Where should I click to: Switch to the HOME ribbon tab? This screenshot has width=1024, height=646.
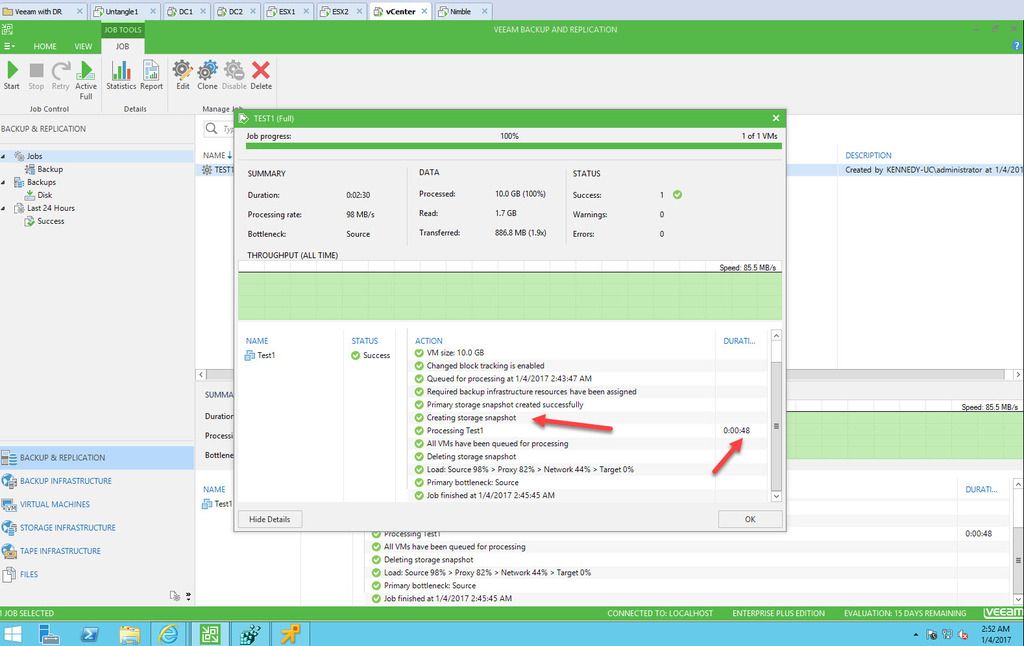click(x=45, y=46)
